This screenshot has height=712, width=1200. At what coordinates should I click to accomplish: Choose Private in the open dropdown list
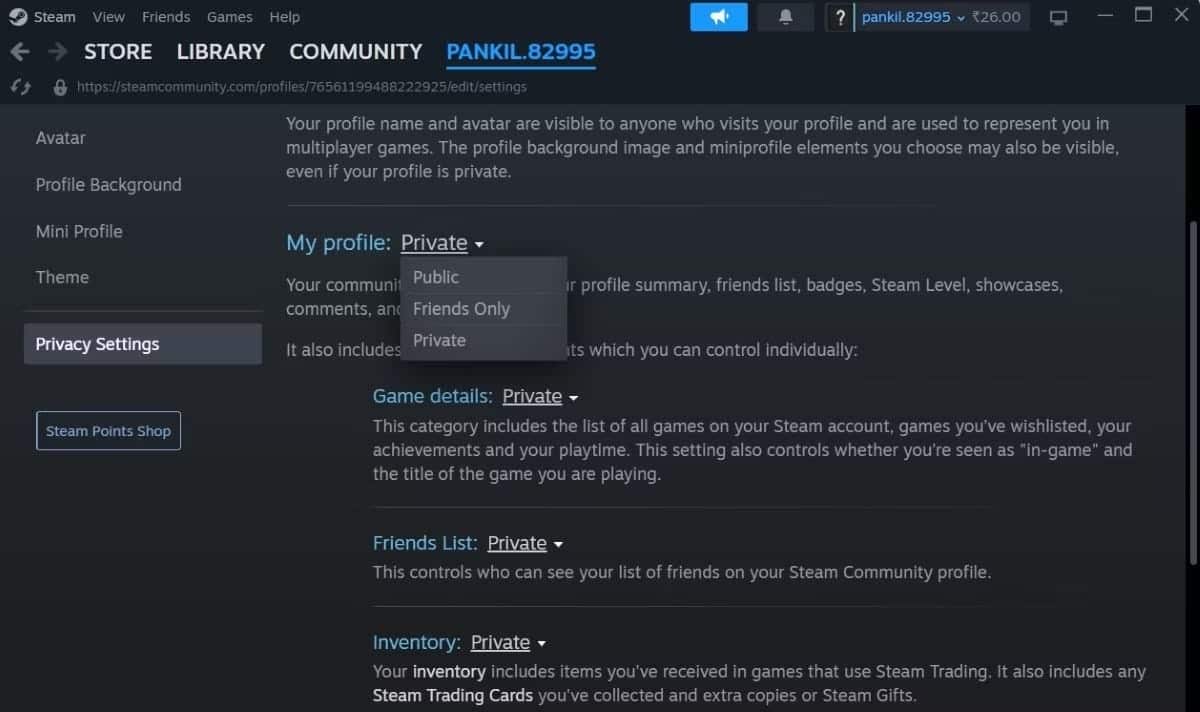tap(484, 340)
